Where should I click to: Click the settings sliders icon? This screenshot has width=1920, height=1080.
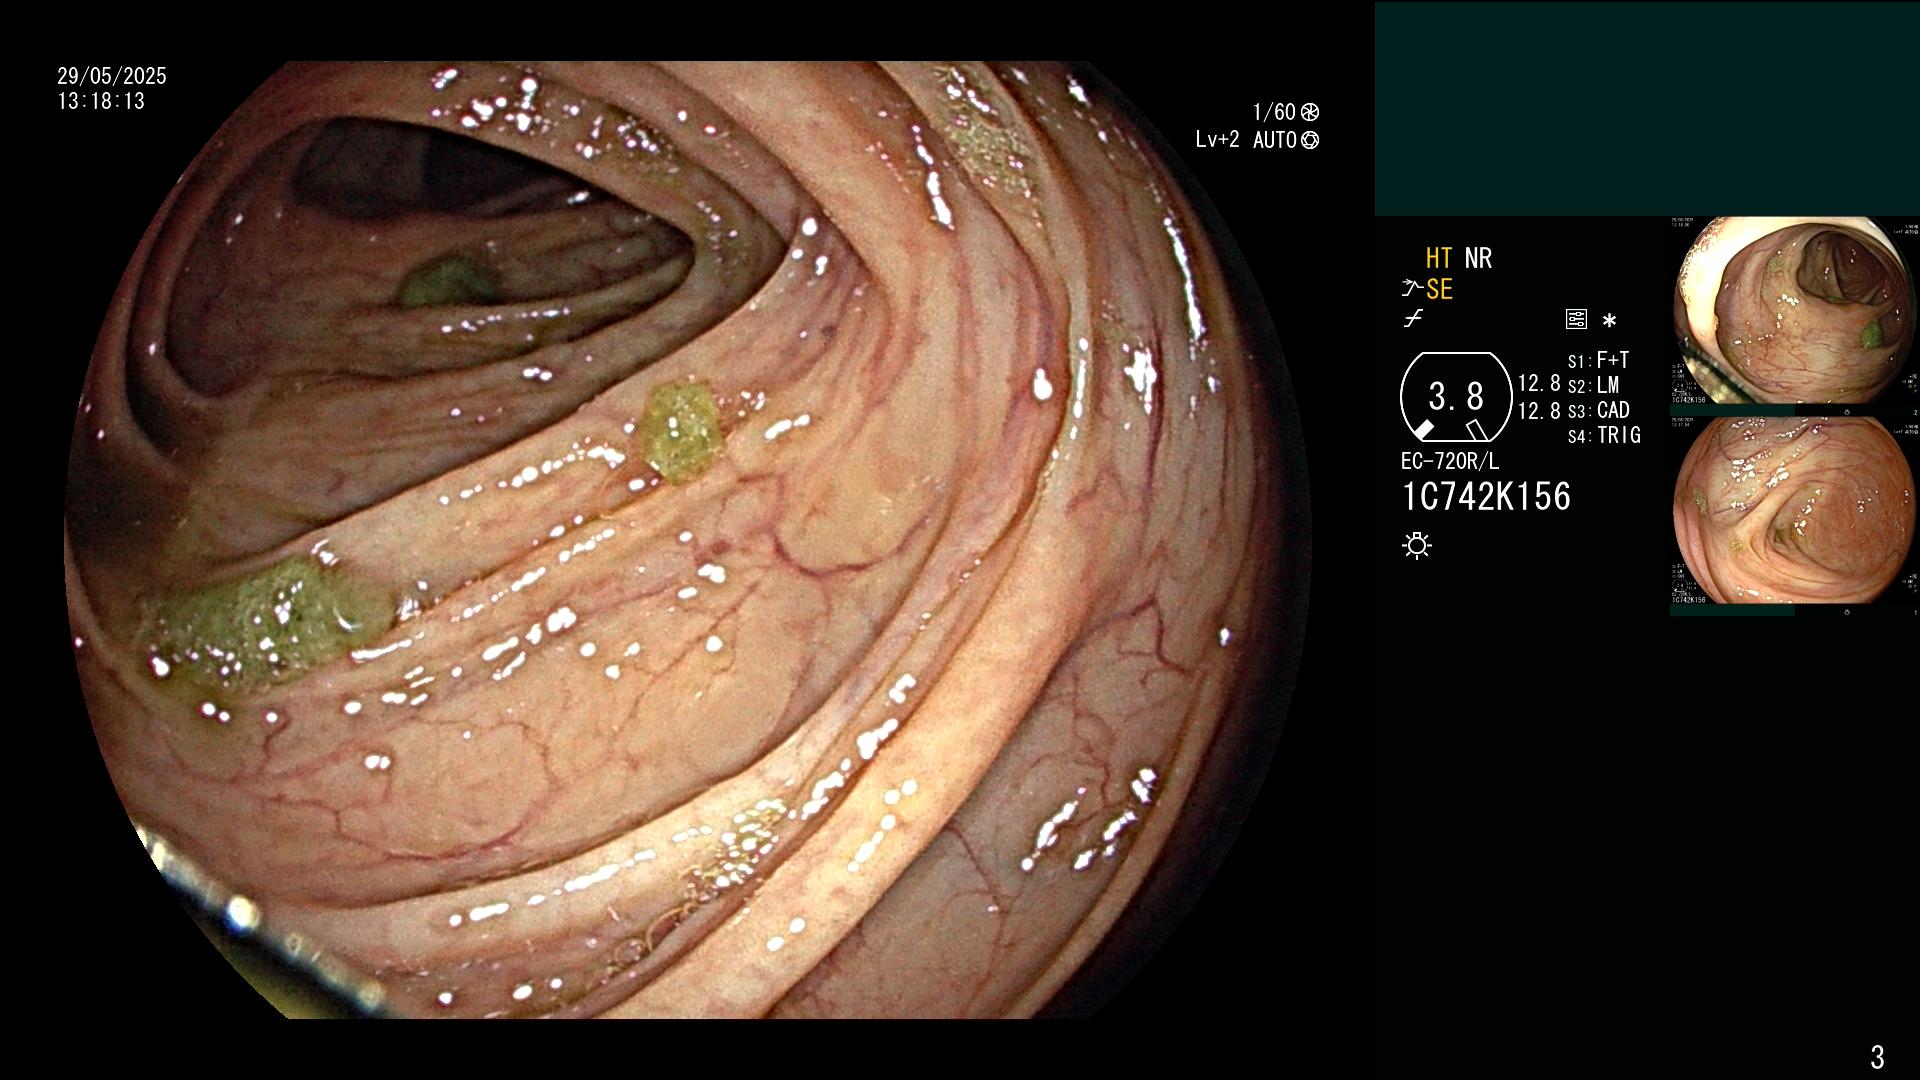pyautogui.click(x=1576, y=320)
